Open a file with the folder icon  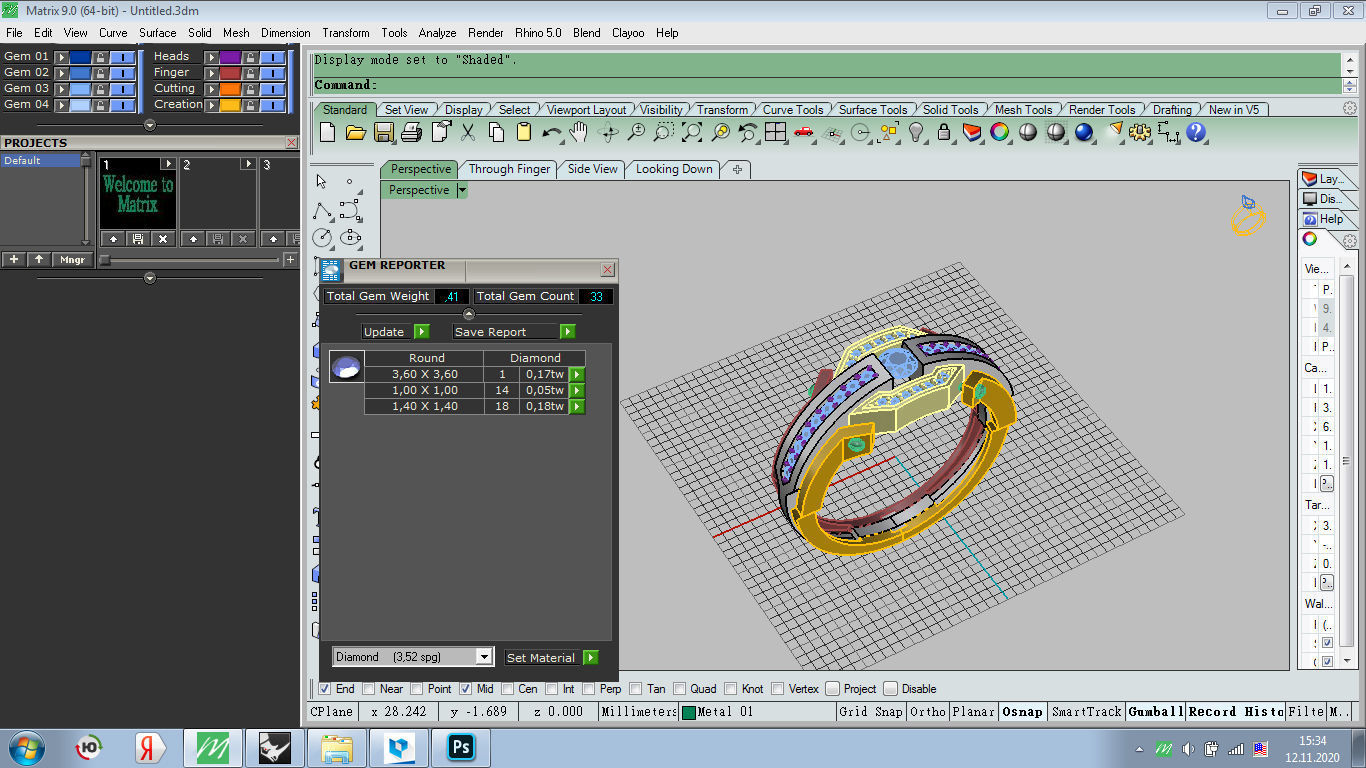click(355, 132)
